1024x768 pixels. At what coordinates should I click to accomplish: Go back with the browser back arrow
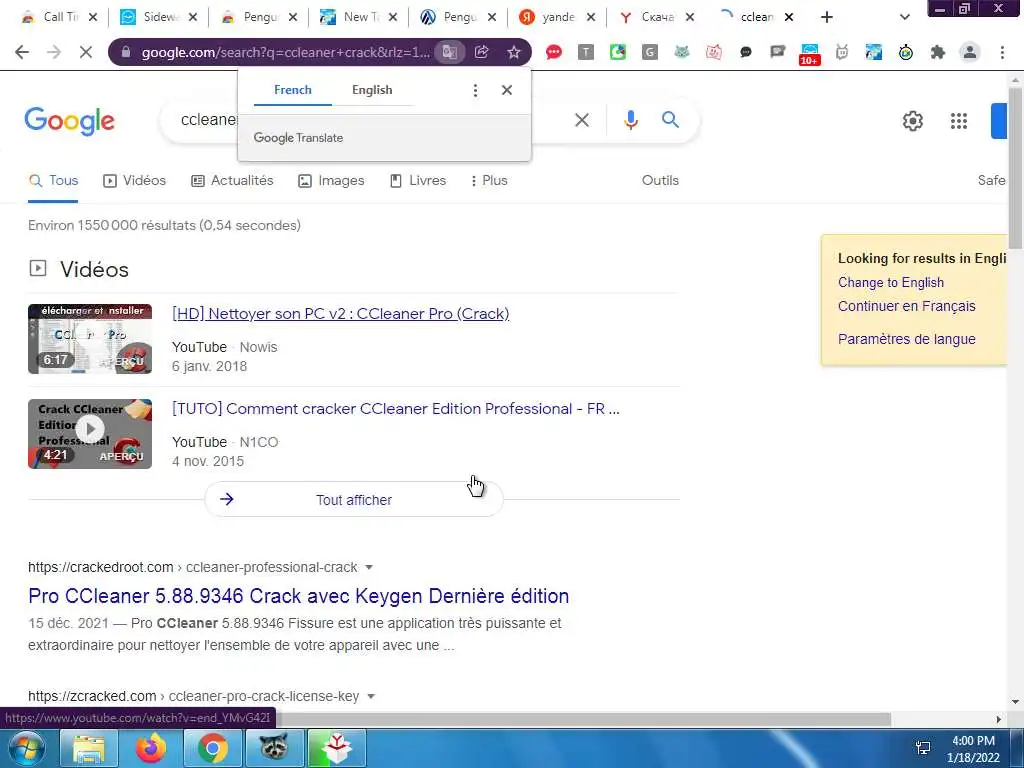(22, 52)
